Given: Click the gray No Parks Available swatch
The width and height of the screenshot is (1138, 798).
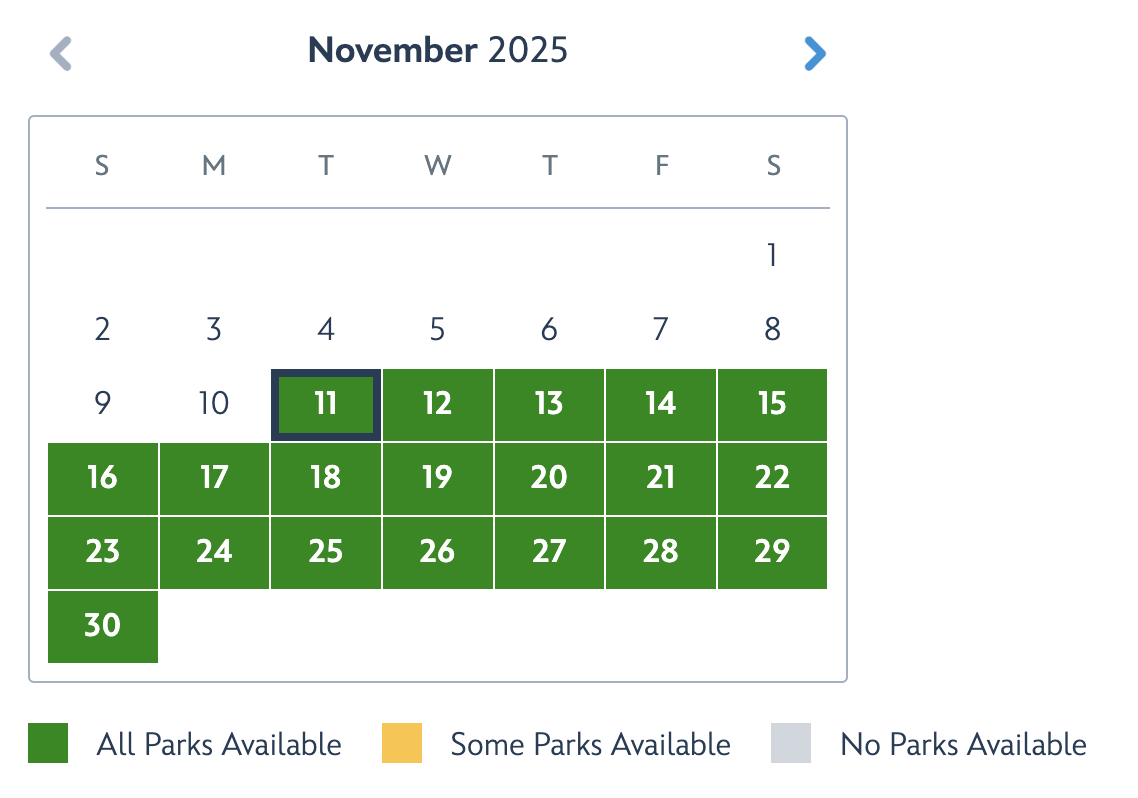Looking at the screenshot, I should click(791, 744).
